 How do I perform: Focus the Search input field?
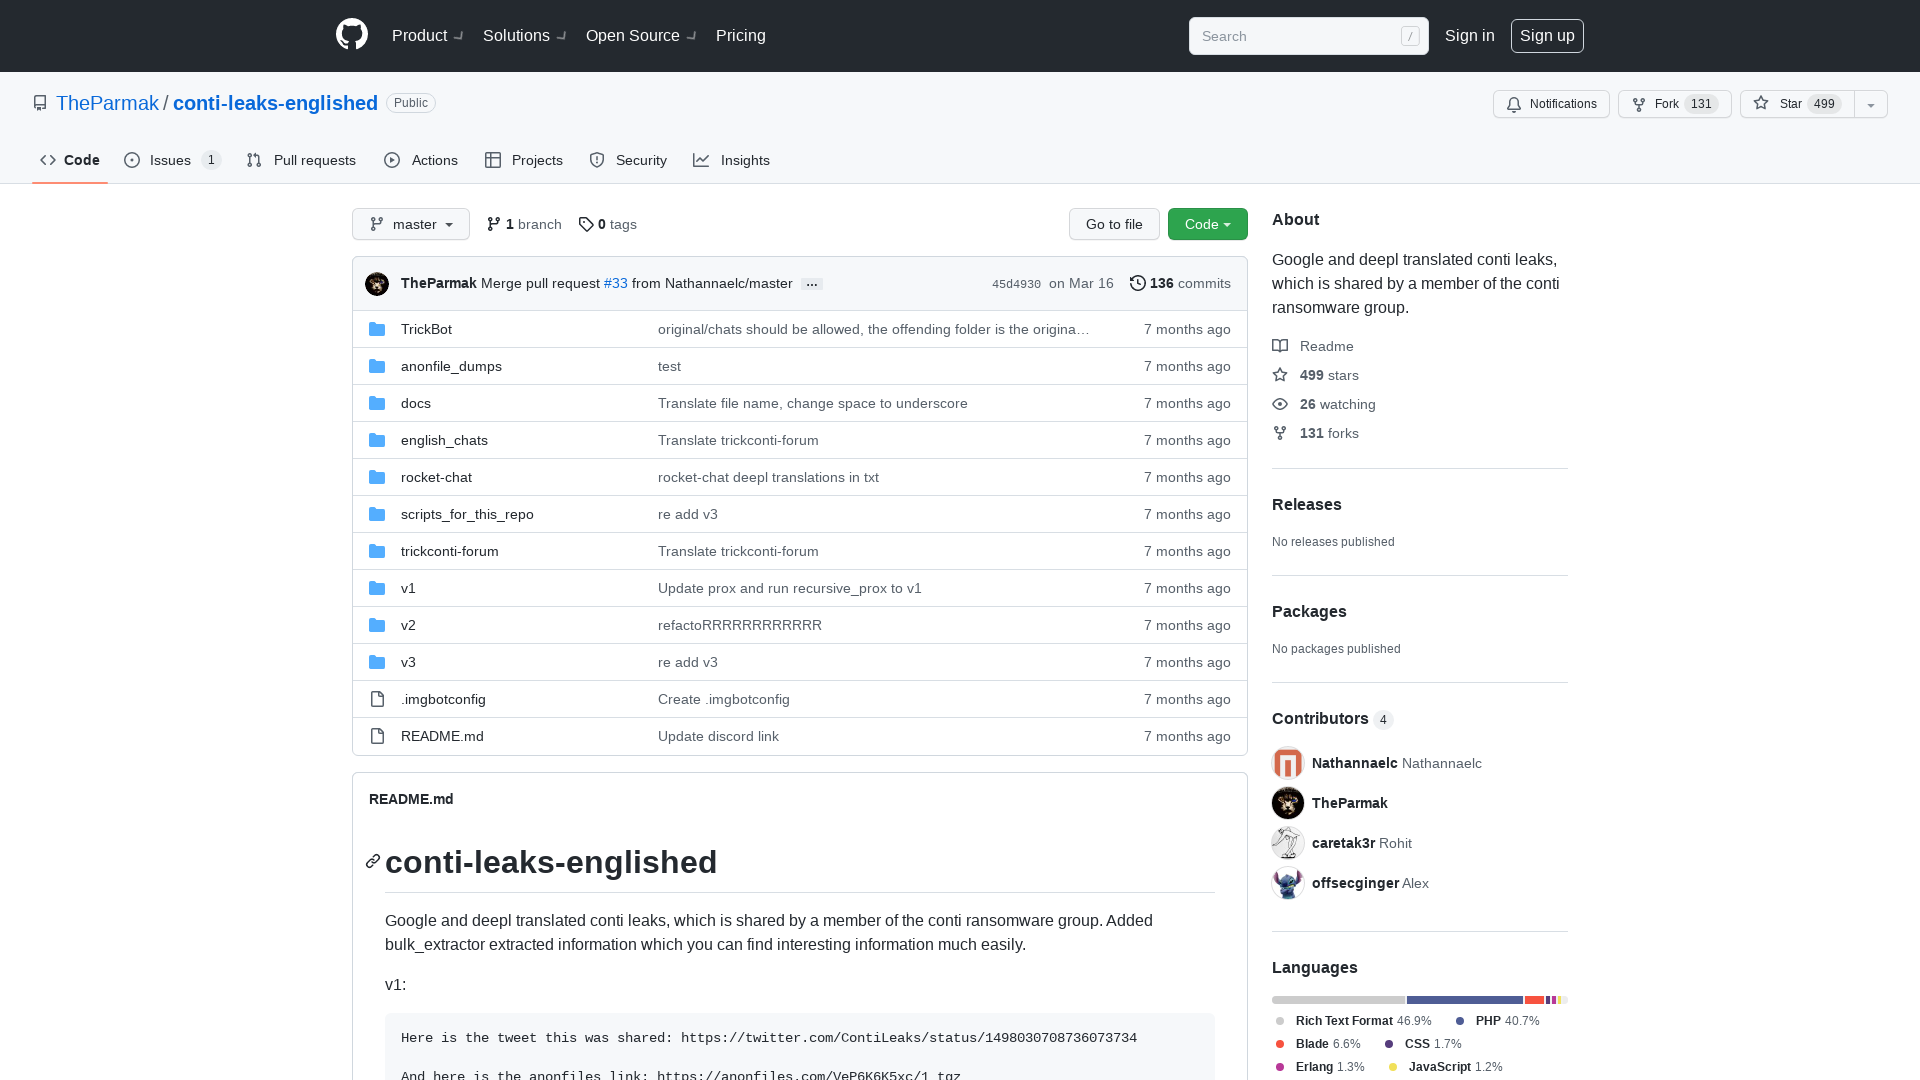(x=1309, y=36)
